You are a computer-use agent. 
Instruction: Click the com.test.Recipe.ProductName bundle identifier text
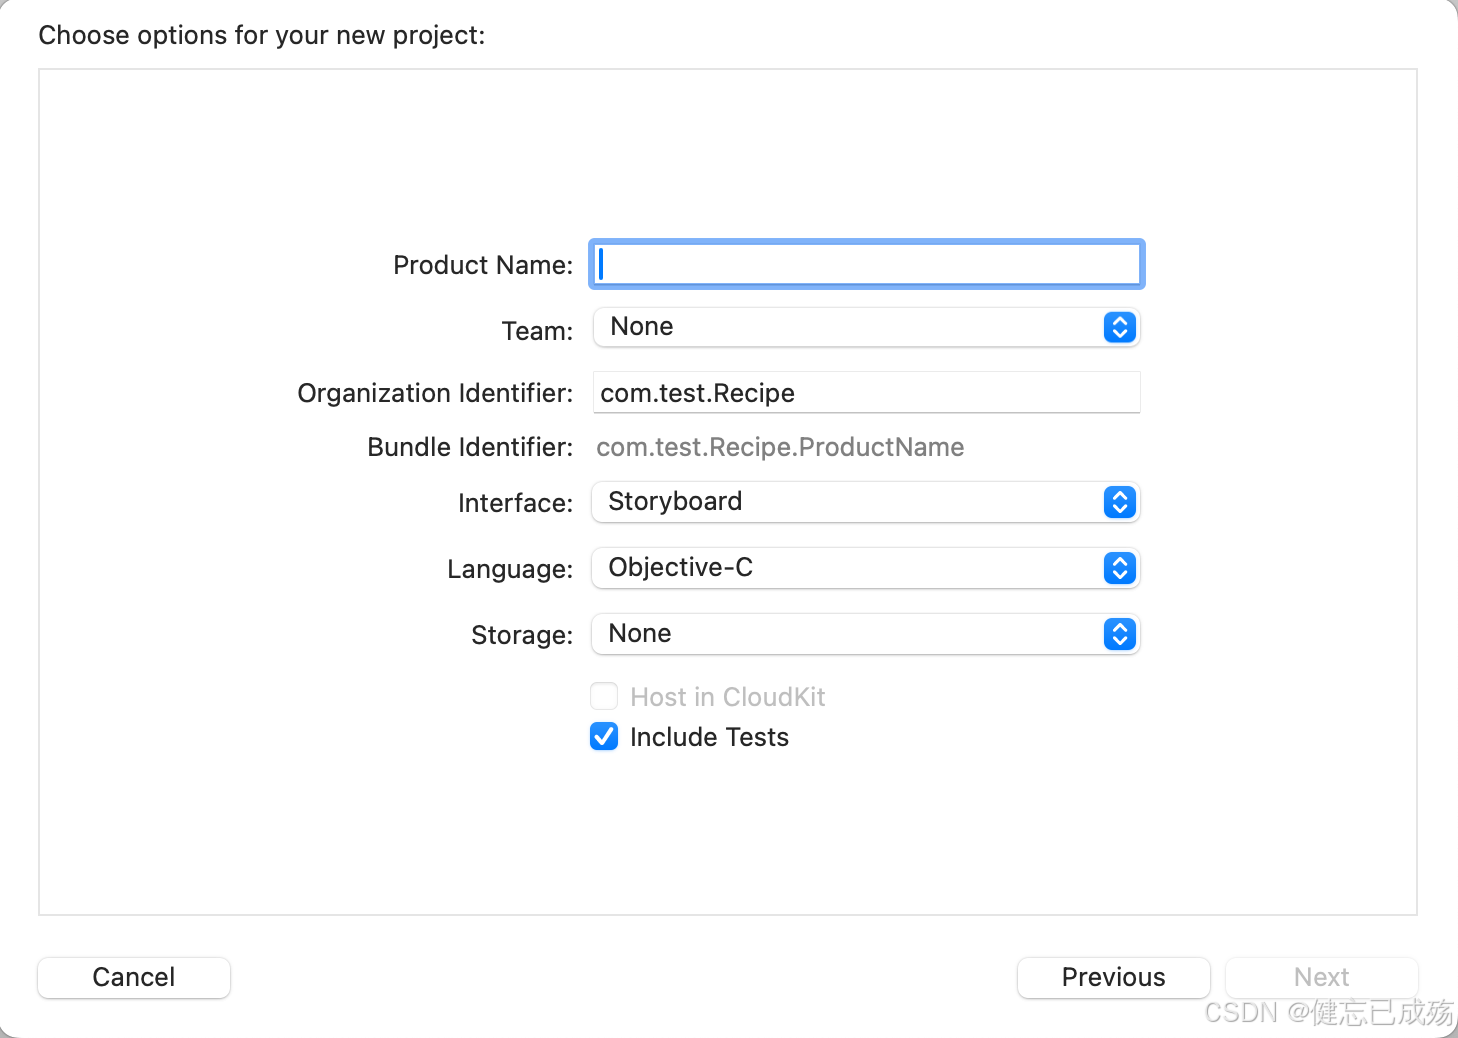[780, 447]
